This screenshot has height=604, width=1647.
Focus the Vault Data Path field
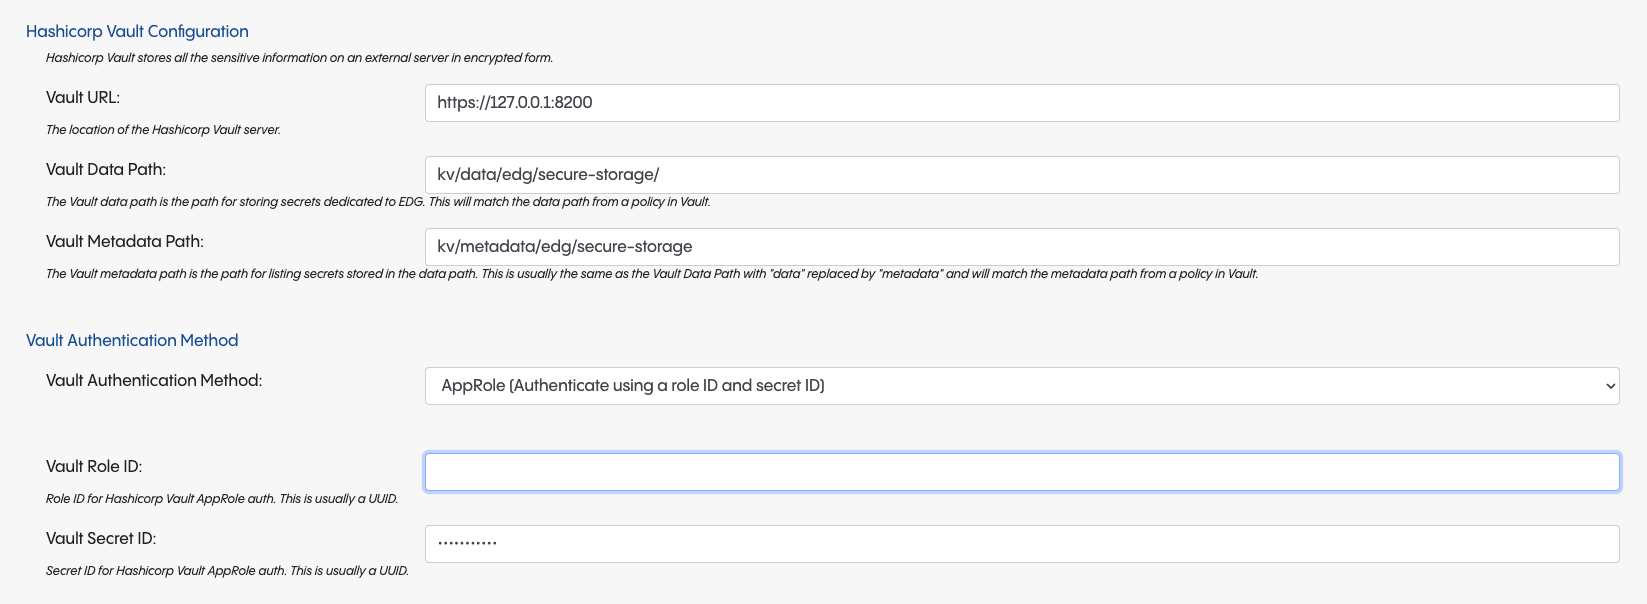point(1022,175)
